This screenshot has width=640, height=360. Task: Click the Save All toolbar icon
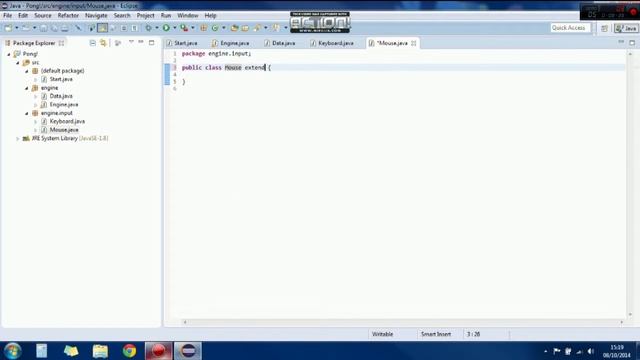pyautogui.click(x=54, y=28)
